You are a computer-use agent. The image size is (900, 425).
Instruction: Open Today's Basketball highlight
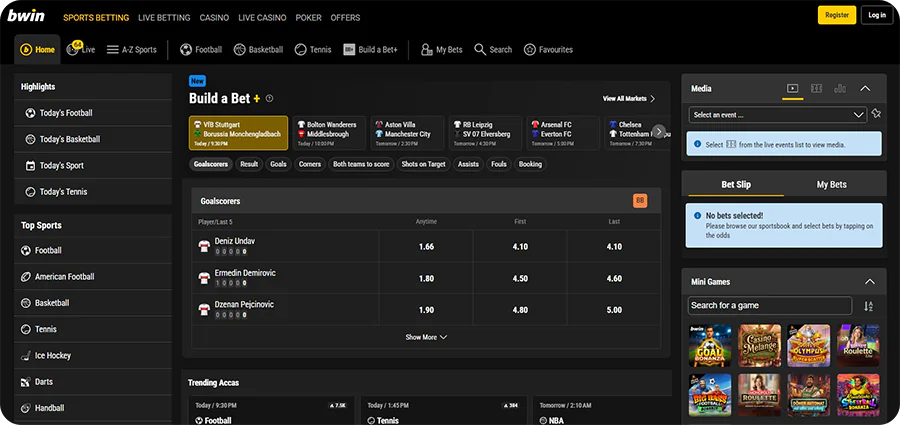pos(93,139)
